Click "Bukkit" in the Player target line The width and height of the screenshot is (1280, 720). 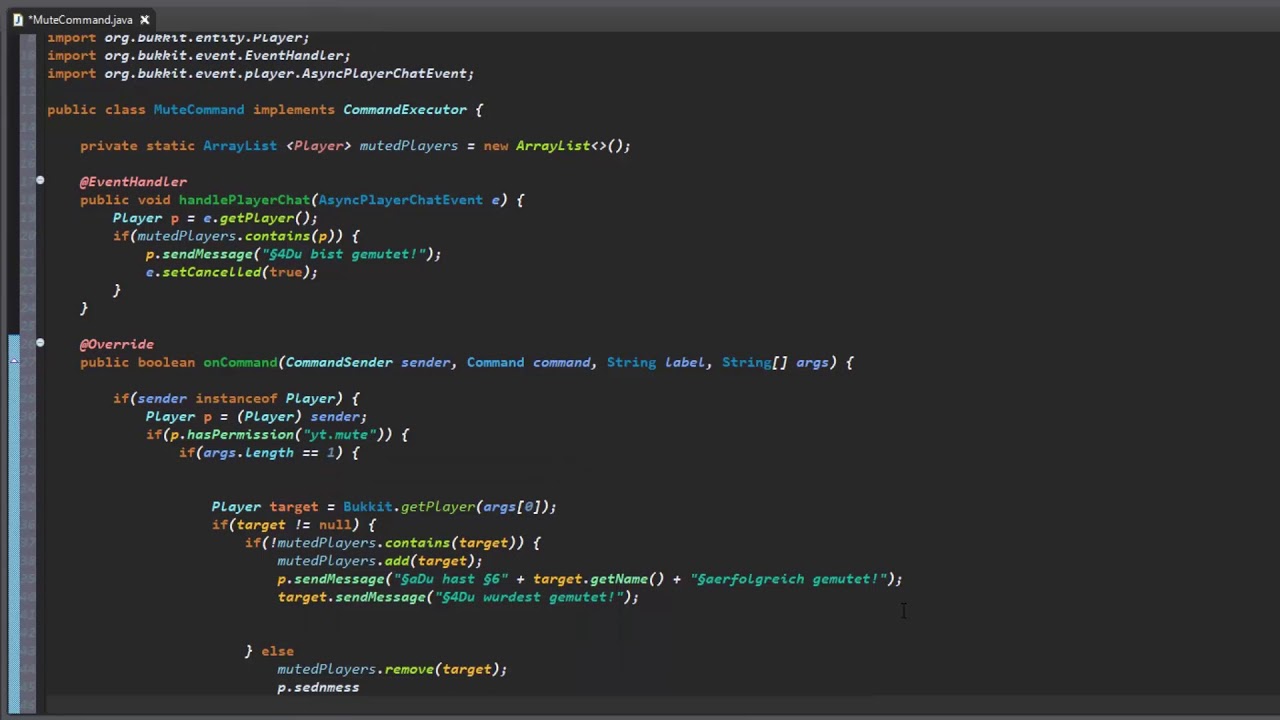[368, 507]
